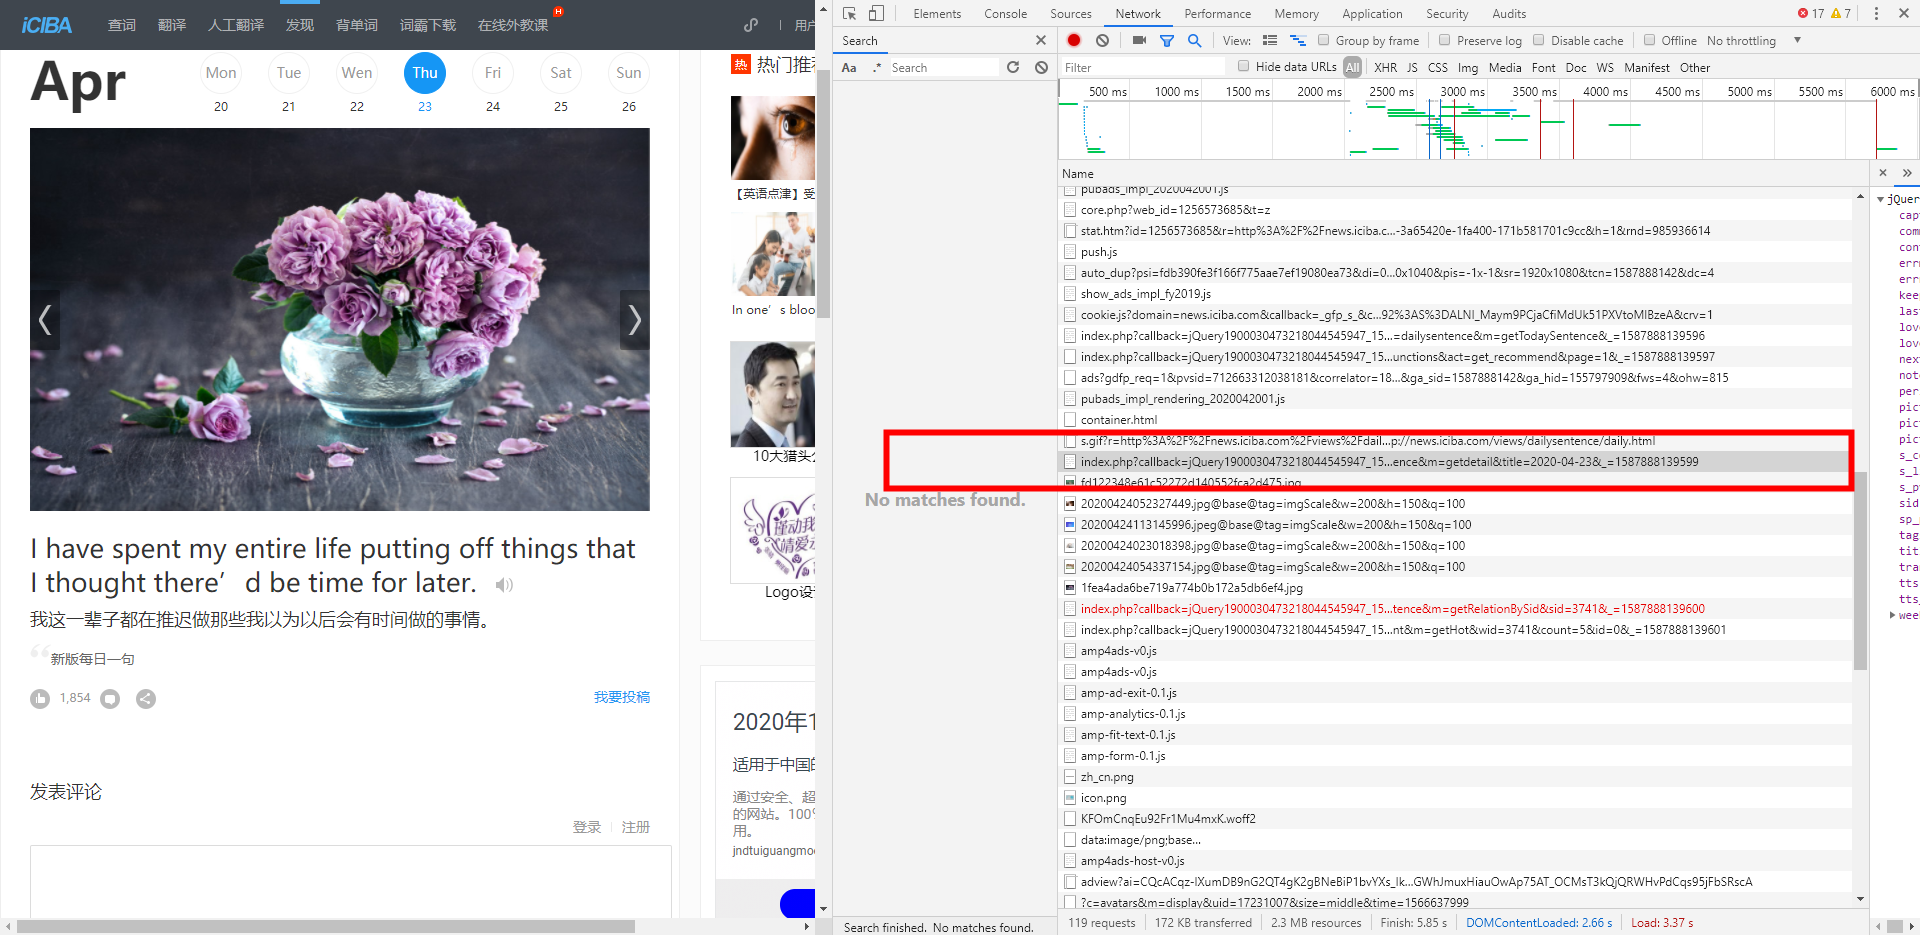Click the blue magnifier search icon
Image resolution: width=1920 pixels, height=935 pixels.
point(1194,40)
